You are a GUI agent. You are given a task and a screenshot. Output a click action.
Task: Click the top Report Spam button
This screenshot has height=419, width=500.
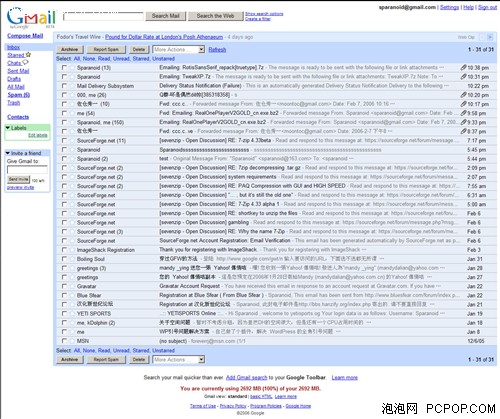[106, 50]
